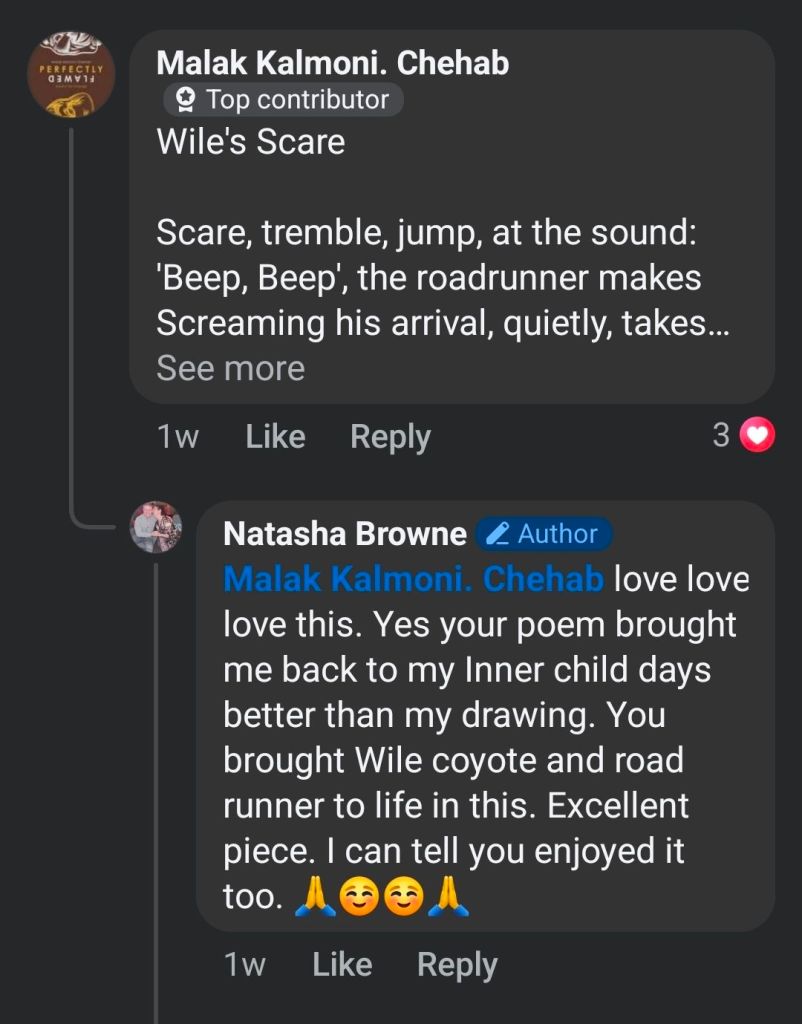The height and width of the screenshot is (1024, 802).
Task: Click the last praying hands emoji in reply
Action: point(448,896)
